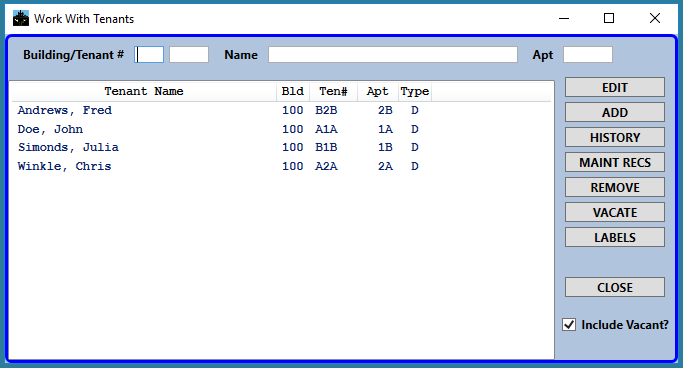View MAINT RECS for tenant
Screen dimensions: 683x368
point(615,162)
